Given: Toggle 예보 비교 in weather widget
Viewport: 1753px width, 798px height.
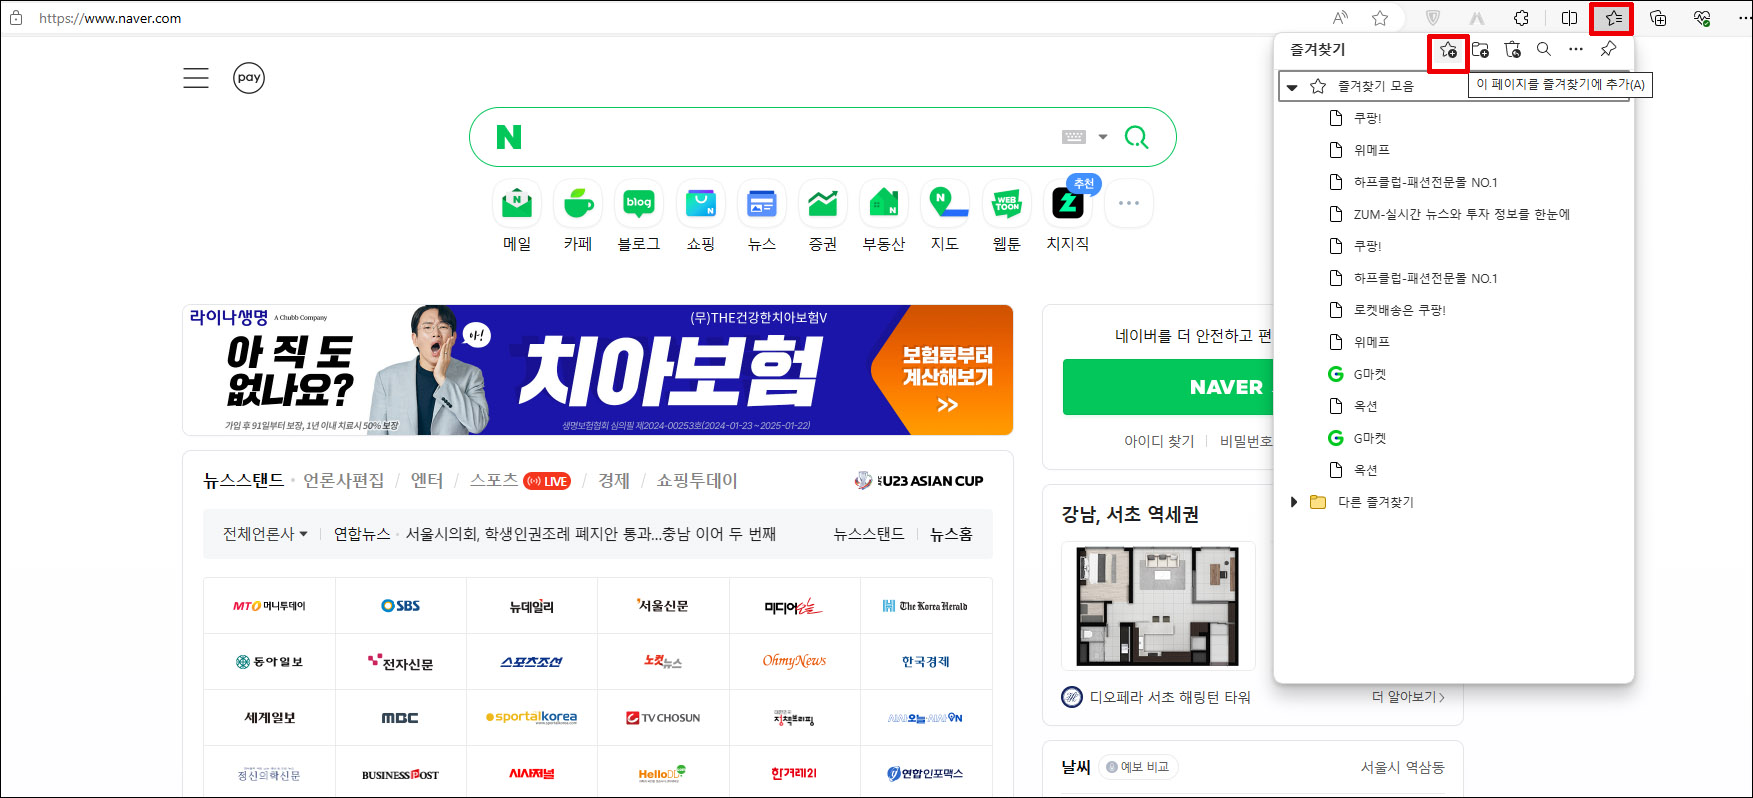Looking at the screenshot, I should [1138, 767].
